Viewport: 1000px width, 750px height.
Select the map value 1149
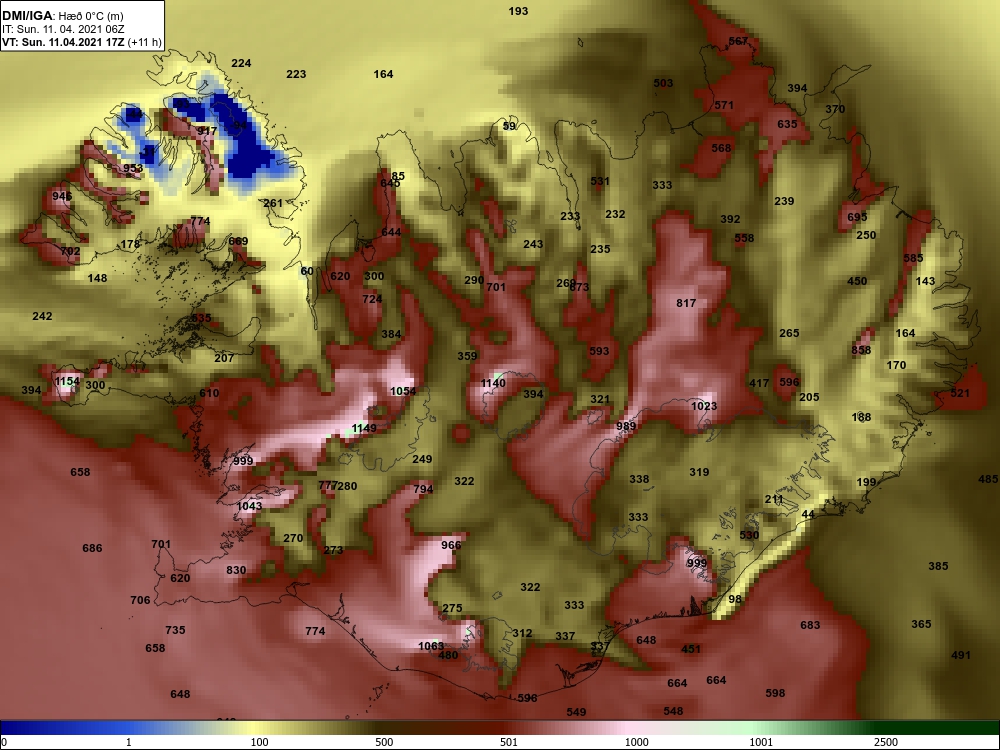point(364,428)
